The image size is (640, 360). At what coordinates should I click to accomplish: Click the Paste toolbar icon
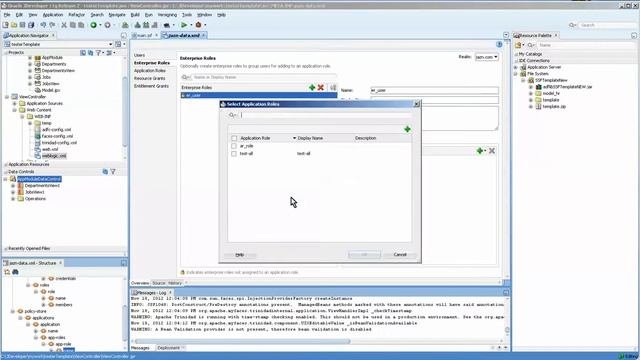click(81, 25)
